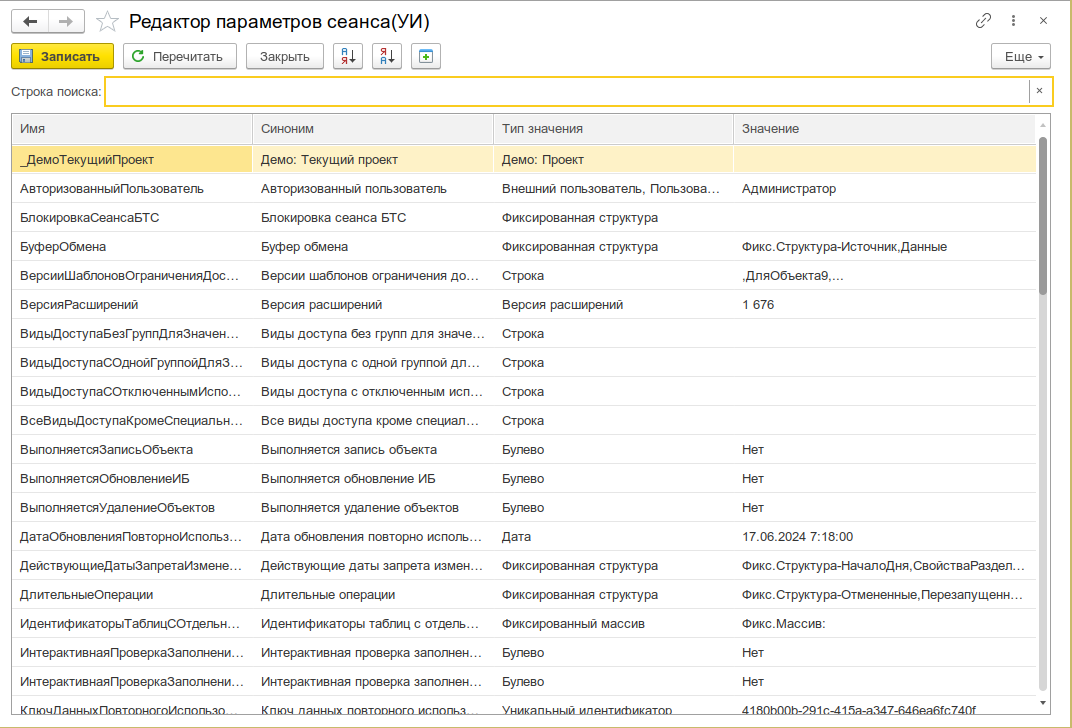Select the БуферОбмена row
This screenshot has width=1072, height=728.
pyautogui.click(x=524, y=247)
